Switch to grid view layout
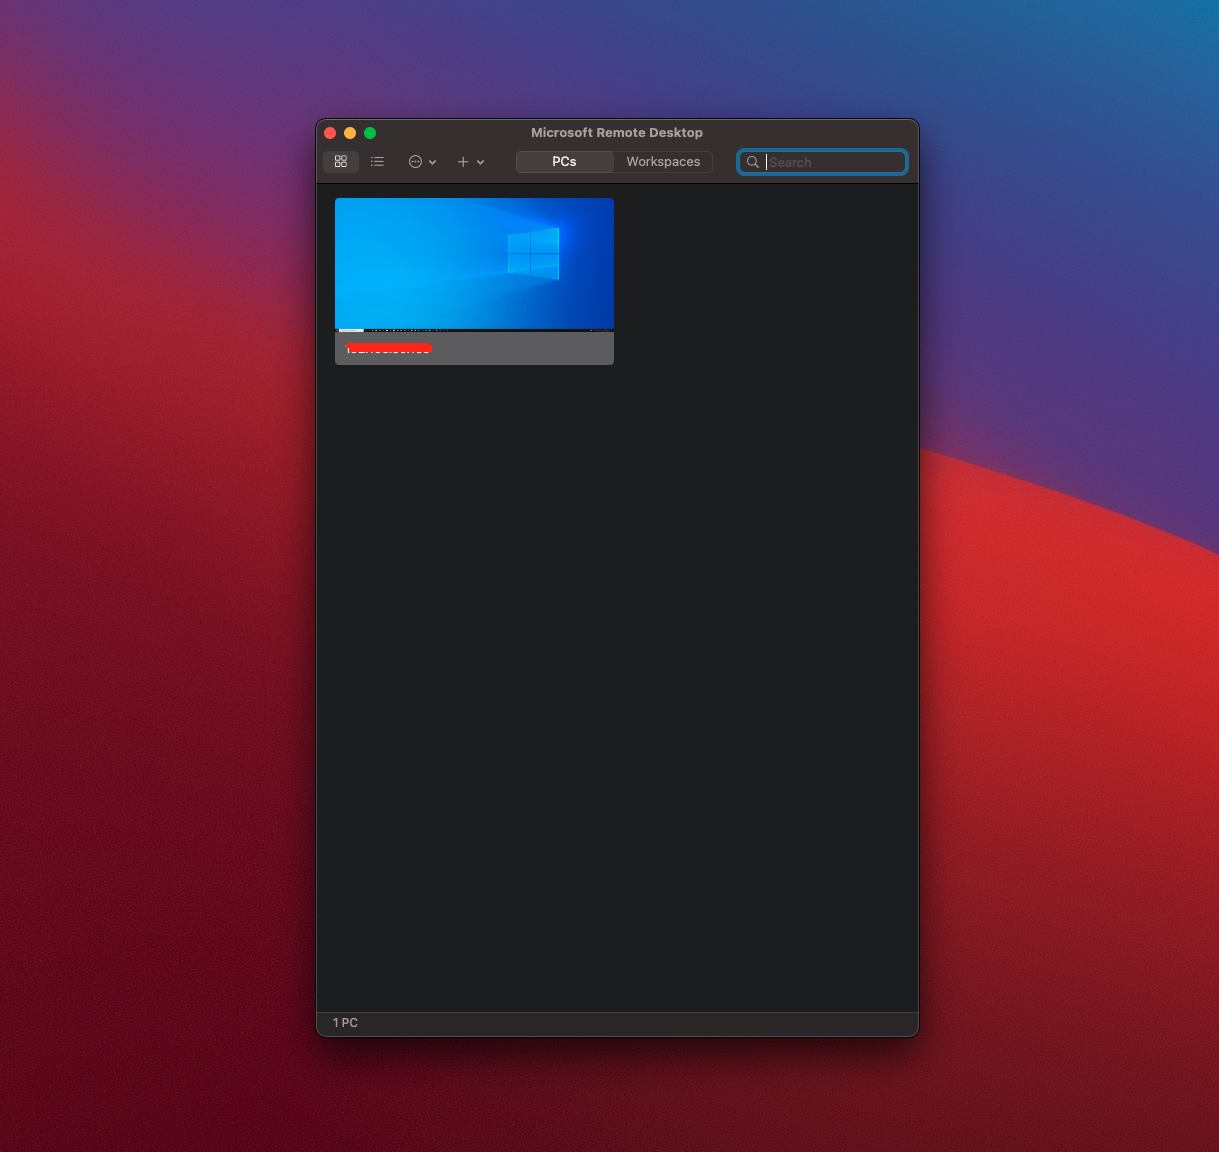This screenshot has height=1152, width=1219. coord(341,161)
